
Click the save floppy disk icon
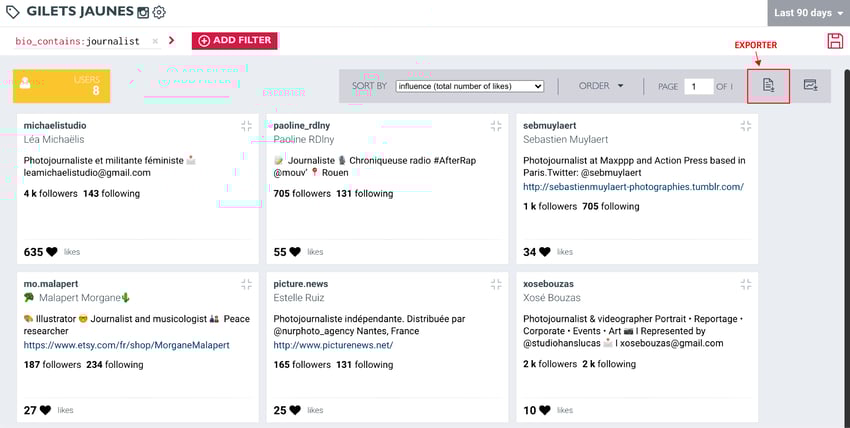[x=835, y=41]
